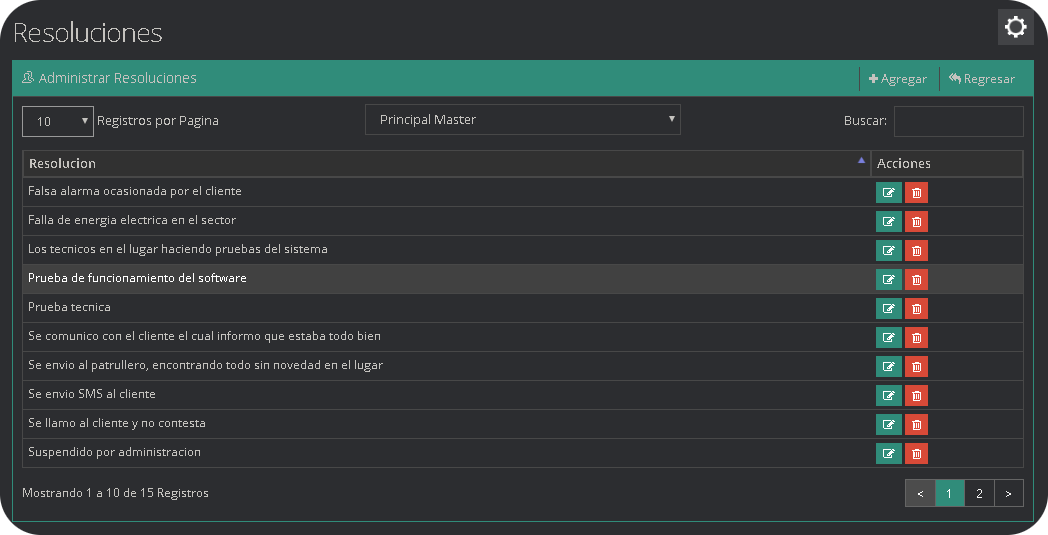
Task: Expand the Principal Master dropdown
Action: click(x=522, y=120)
